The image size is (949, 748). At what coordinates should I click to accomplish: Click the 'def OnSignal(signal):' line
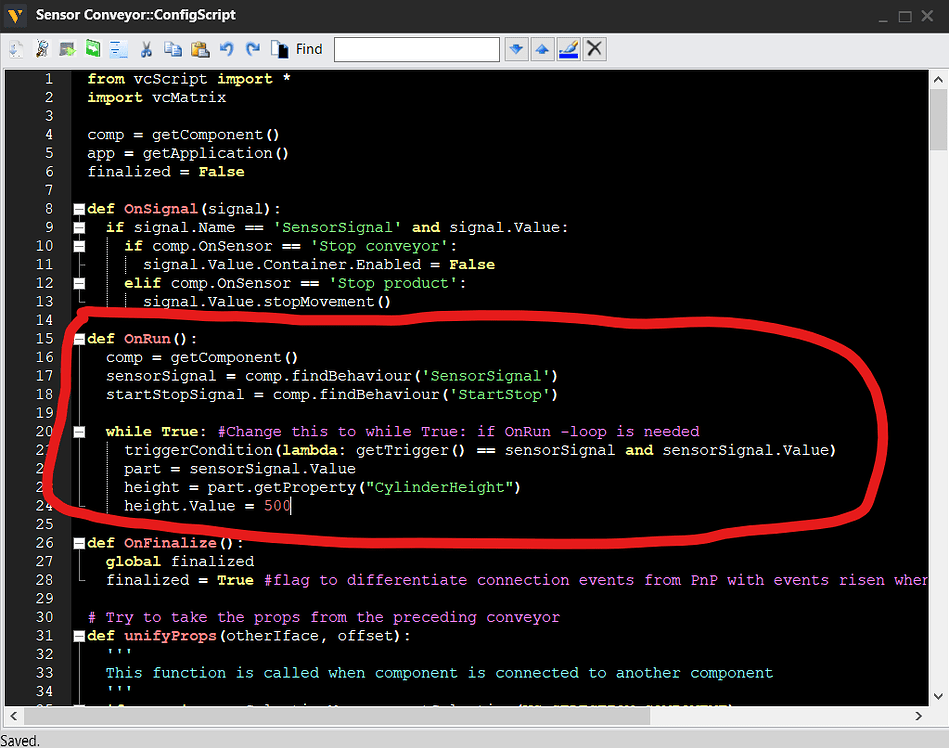click(x=184, y=209)
